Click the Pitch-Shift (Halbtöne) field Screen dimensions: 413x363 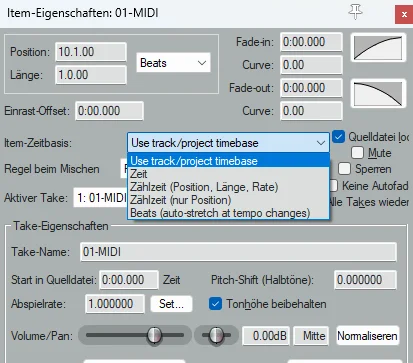click(365, 279)
